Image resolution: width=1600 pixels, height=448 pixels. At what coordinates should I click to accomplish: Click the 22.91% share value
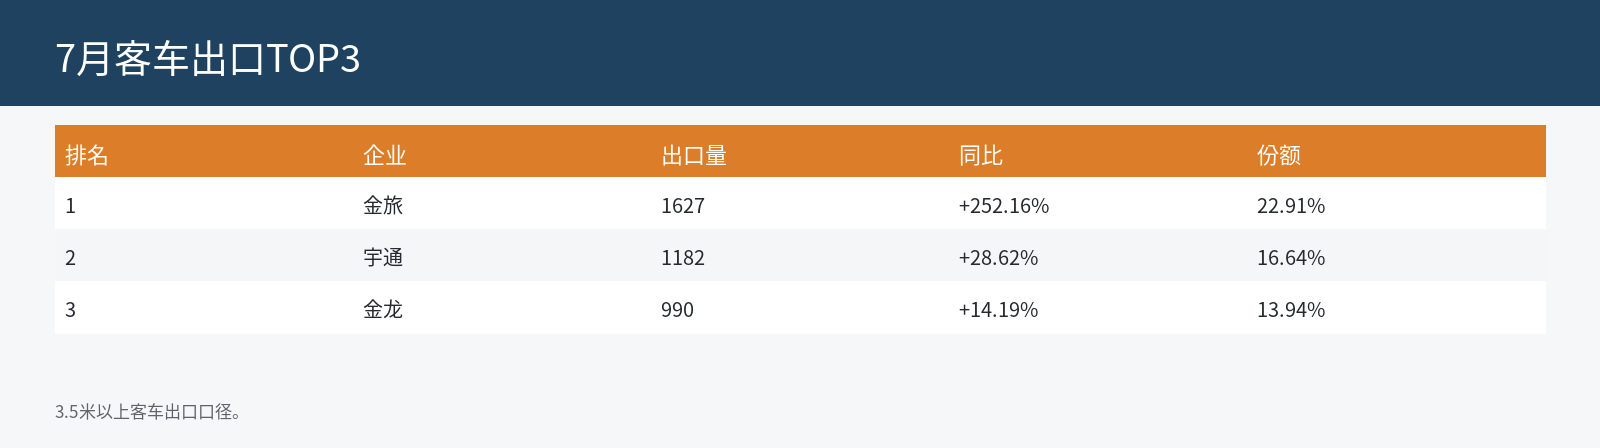point(1291,206)
